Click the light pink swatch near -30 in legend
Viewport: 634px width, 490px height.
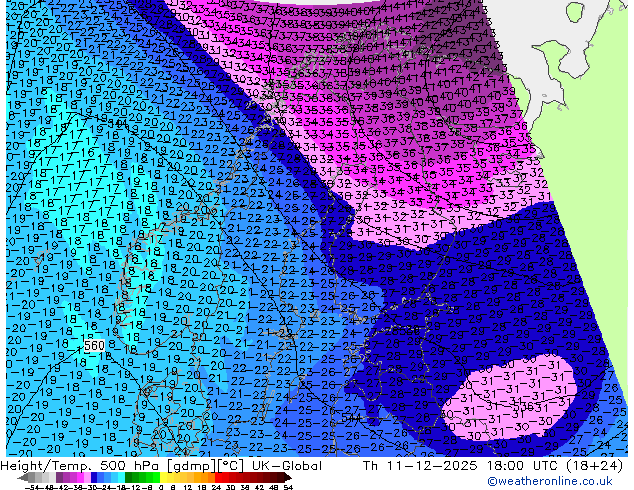87,478
